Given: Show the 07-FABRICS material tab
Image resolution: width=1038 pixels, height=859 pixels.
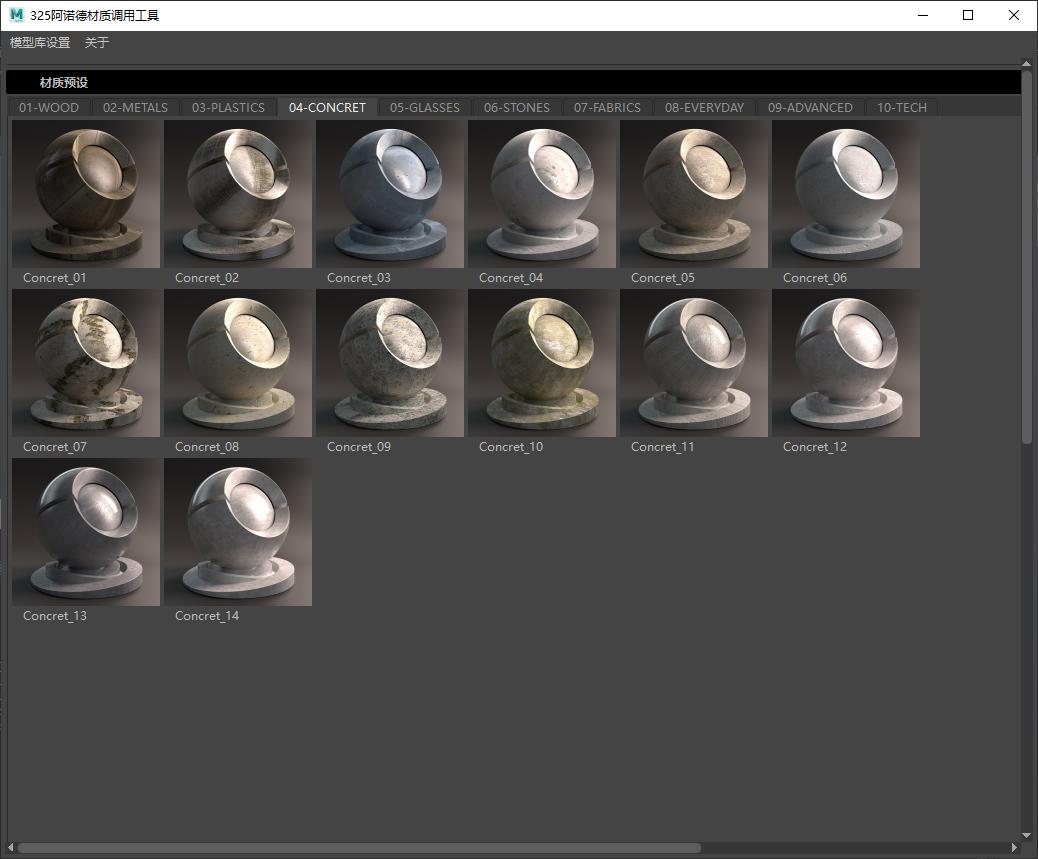Looking at the screenshot, I should tap(607, 108).
